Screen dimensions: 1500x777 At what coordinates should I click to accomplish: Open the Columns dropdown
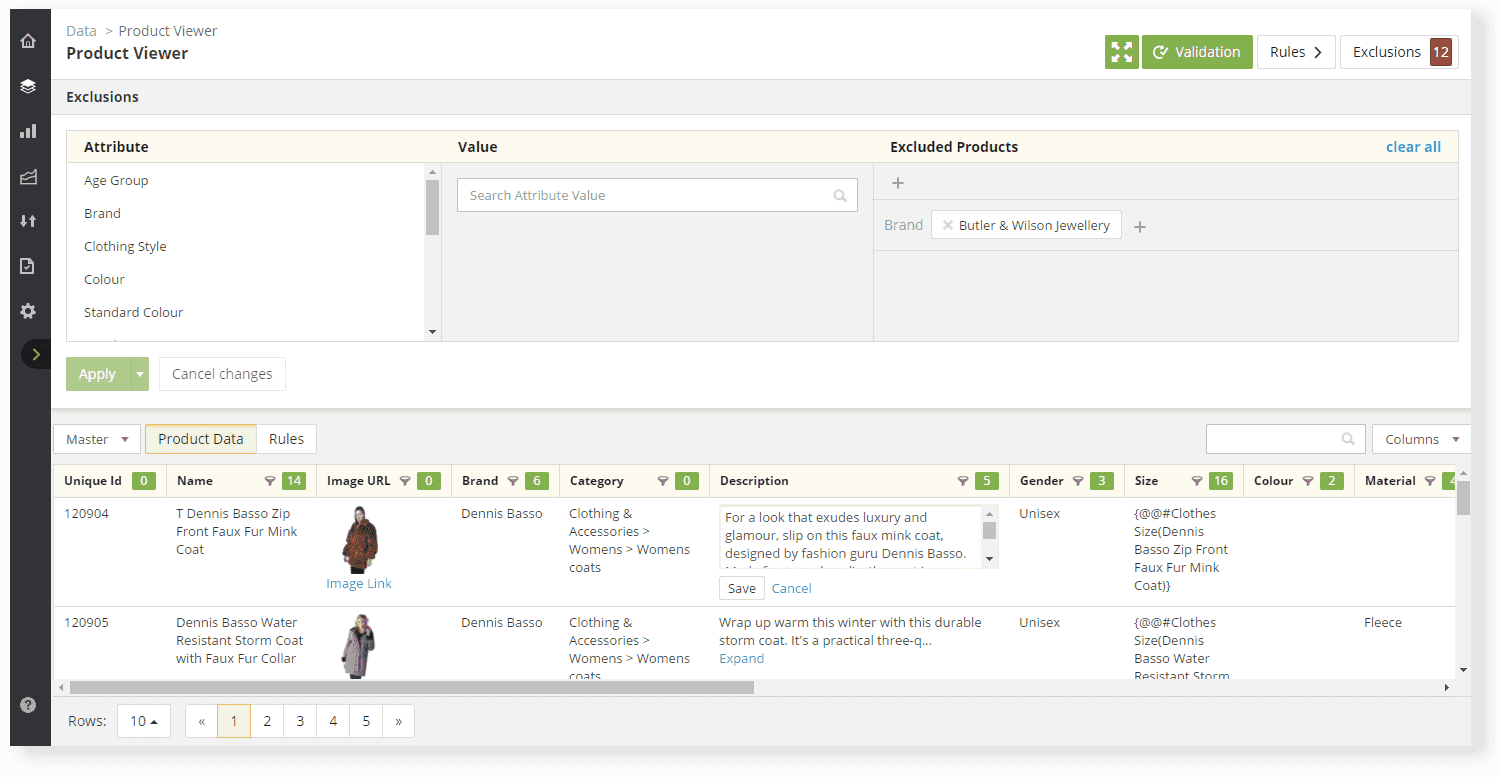(1421, 439)
